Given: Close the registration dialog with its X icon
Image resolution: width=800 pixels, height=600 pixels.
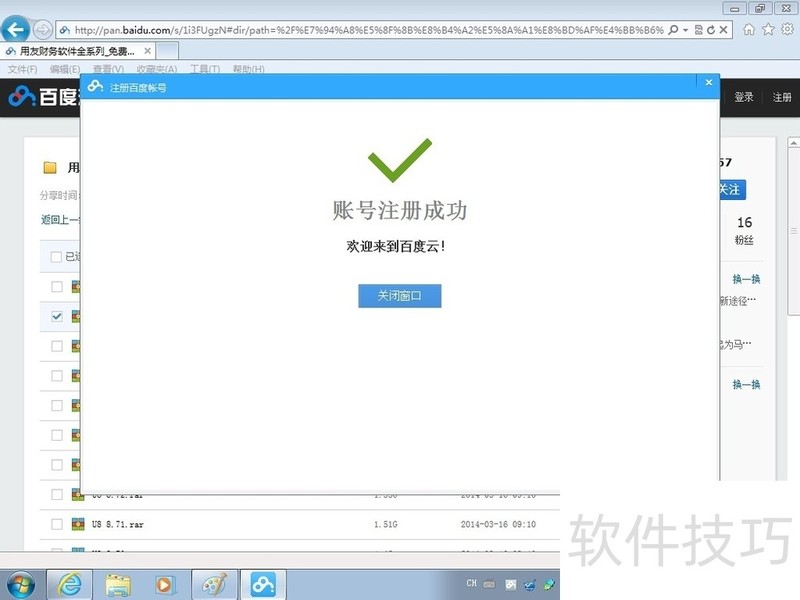Looking at the screenshot, I should pos(709,83).
